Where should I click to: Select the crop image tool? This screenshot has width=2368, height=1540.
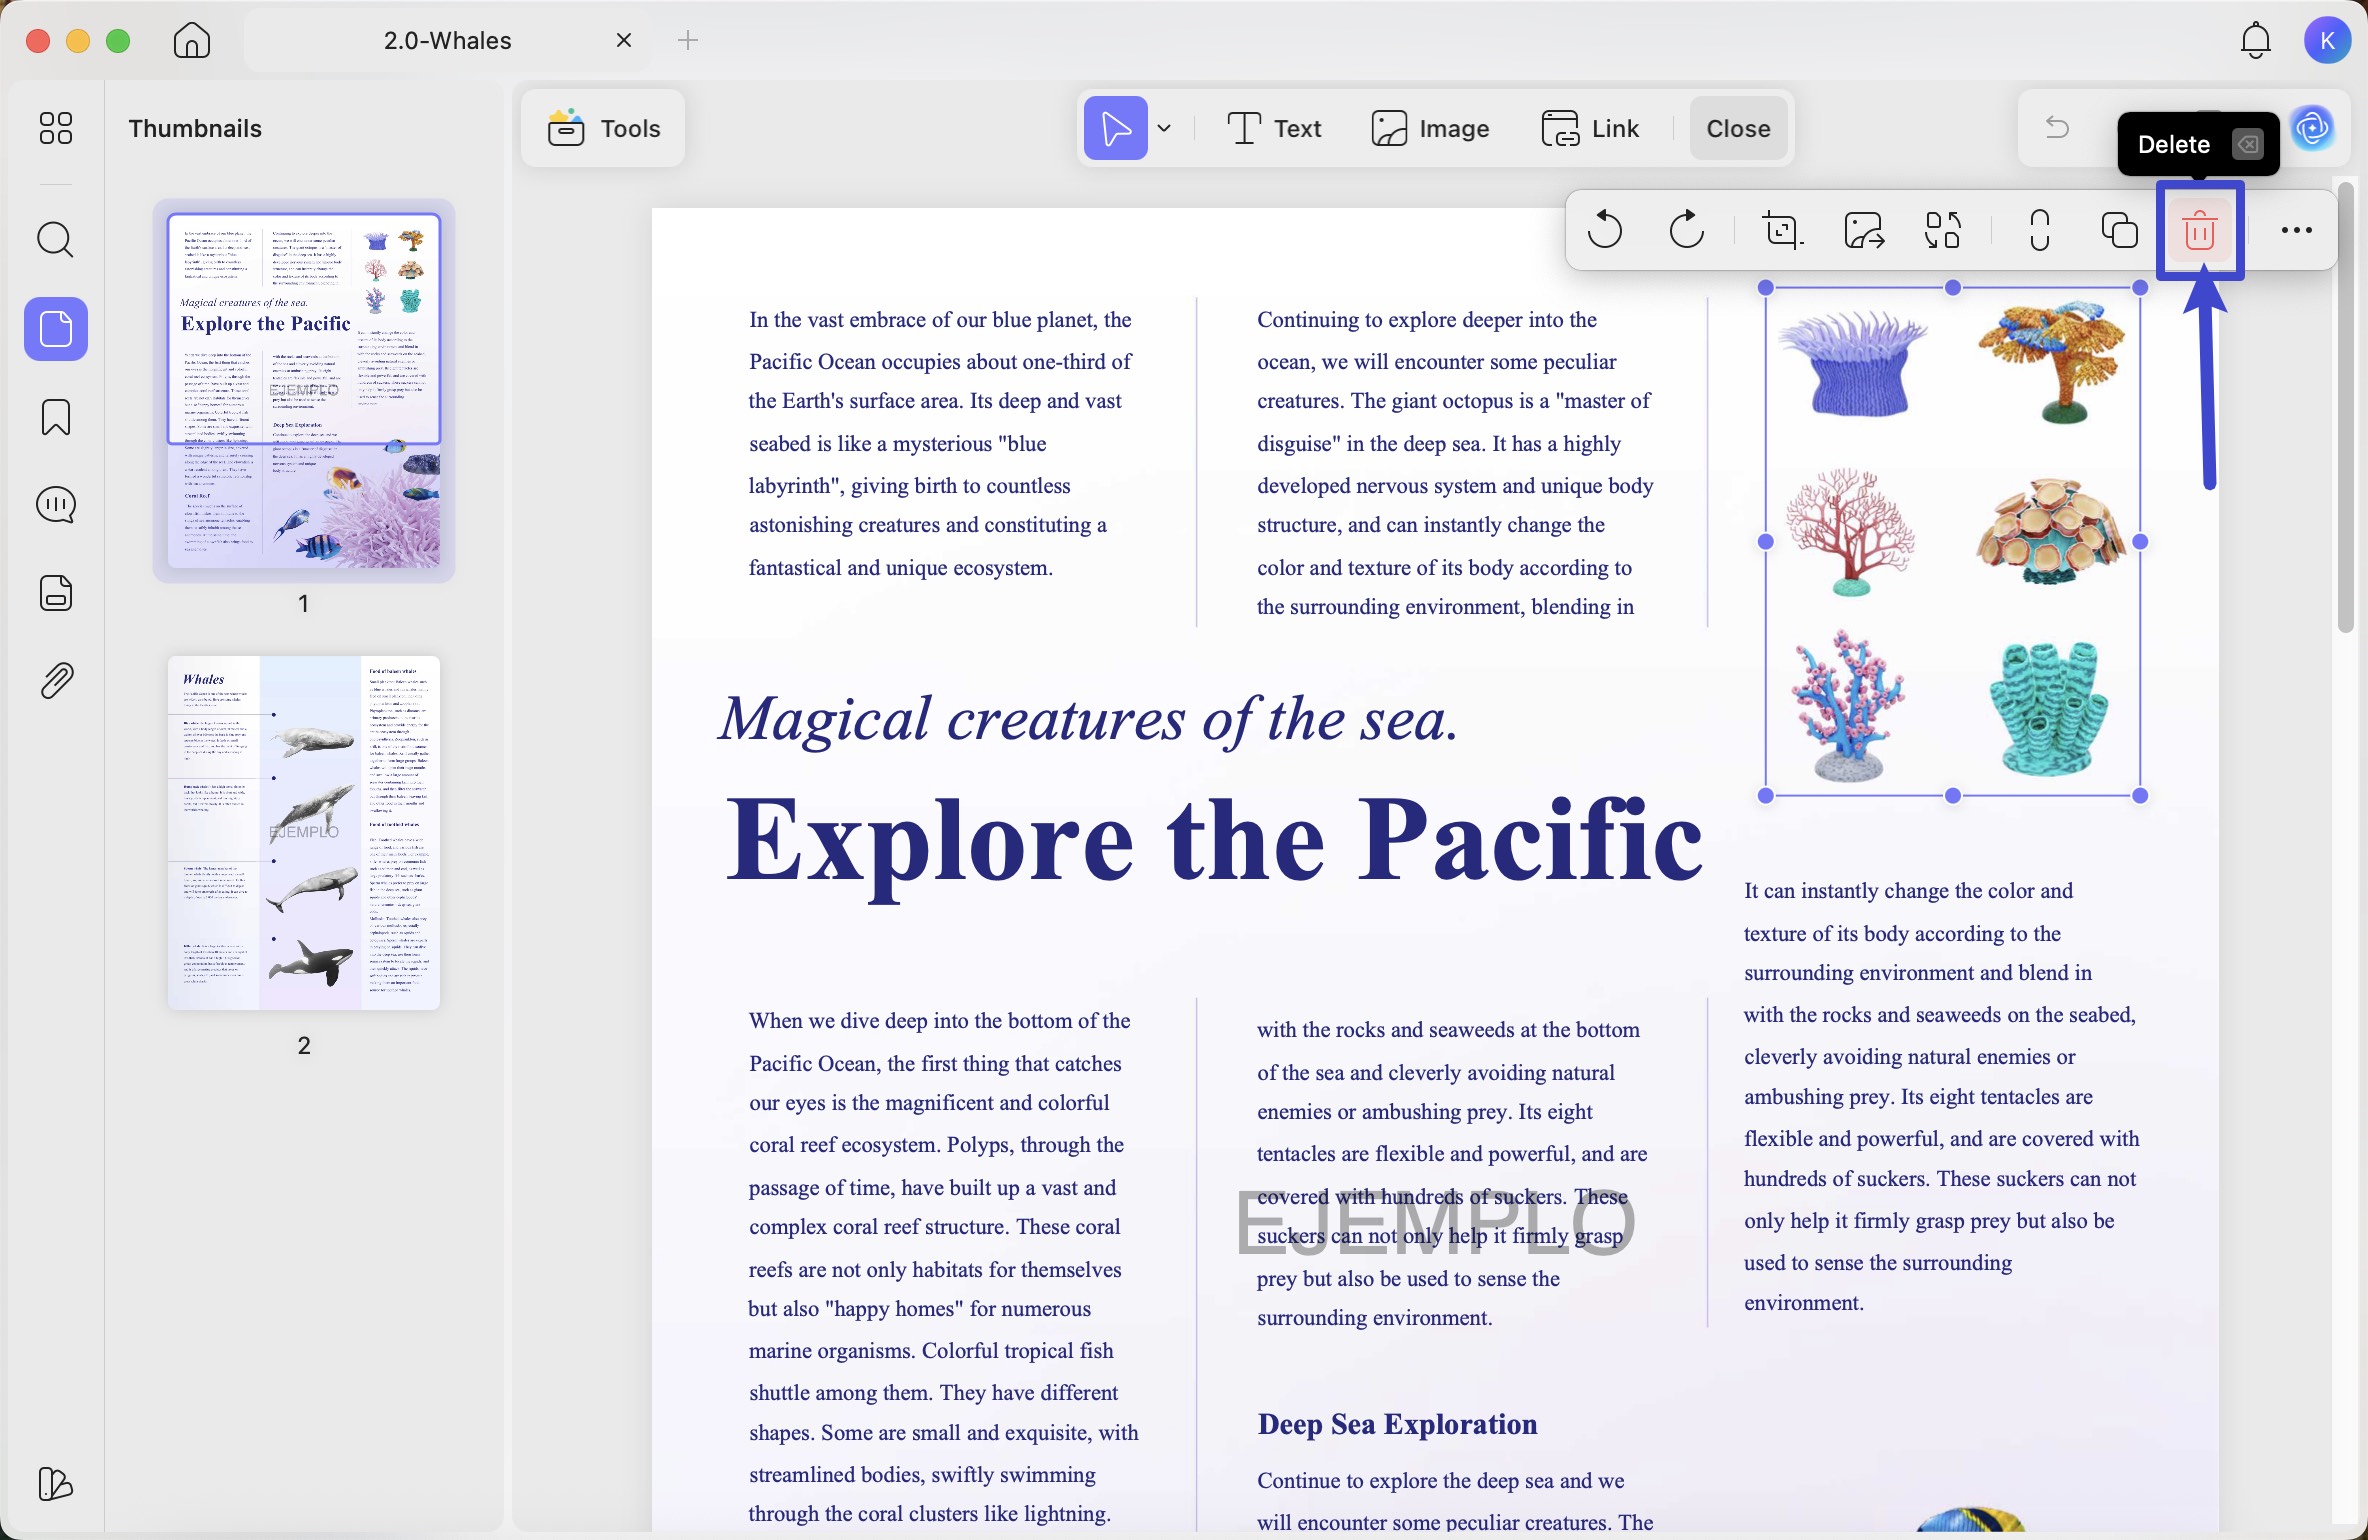[1782, 230]
